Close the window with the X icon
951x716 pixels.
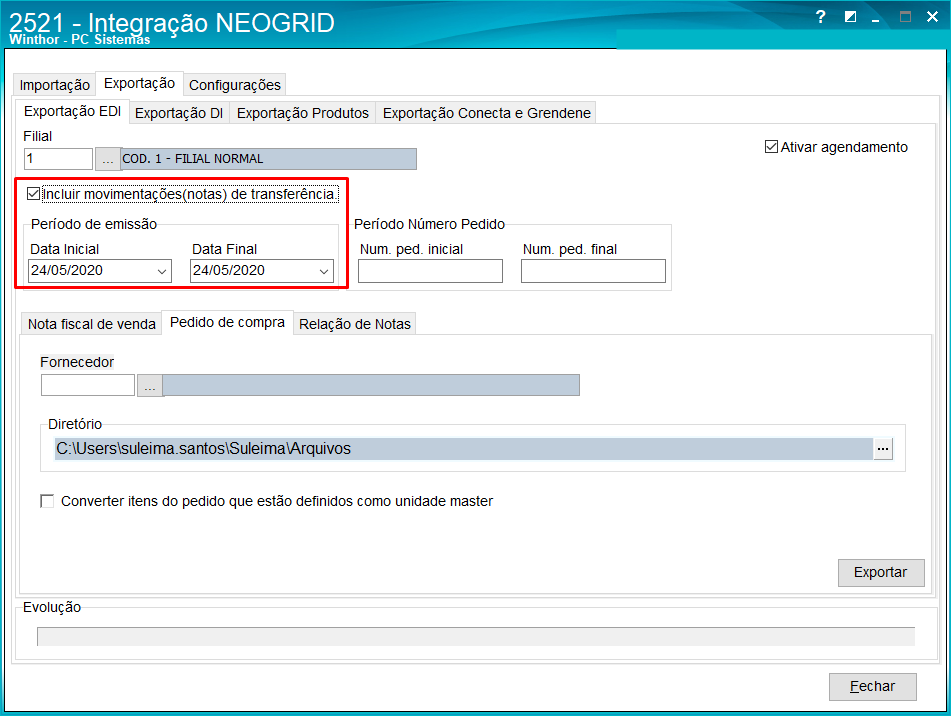(932, 17)
